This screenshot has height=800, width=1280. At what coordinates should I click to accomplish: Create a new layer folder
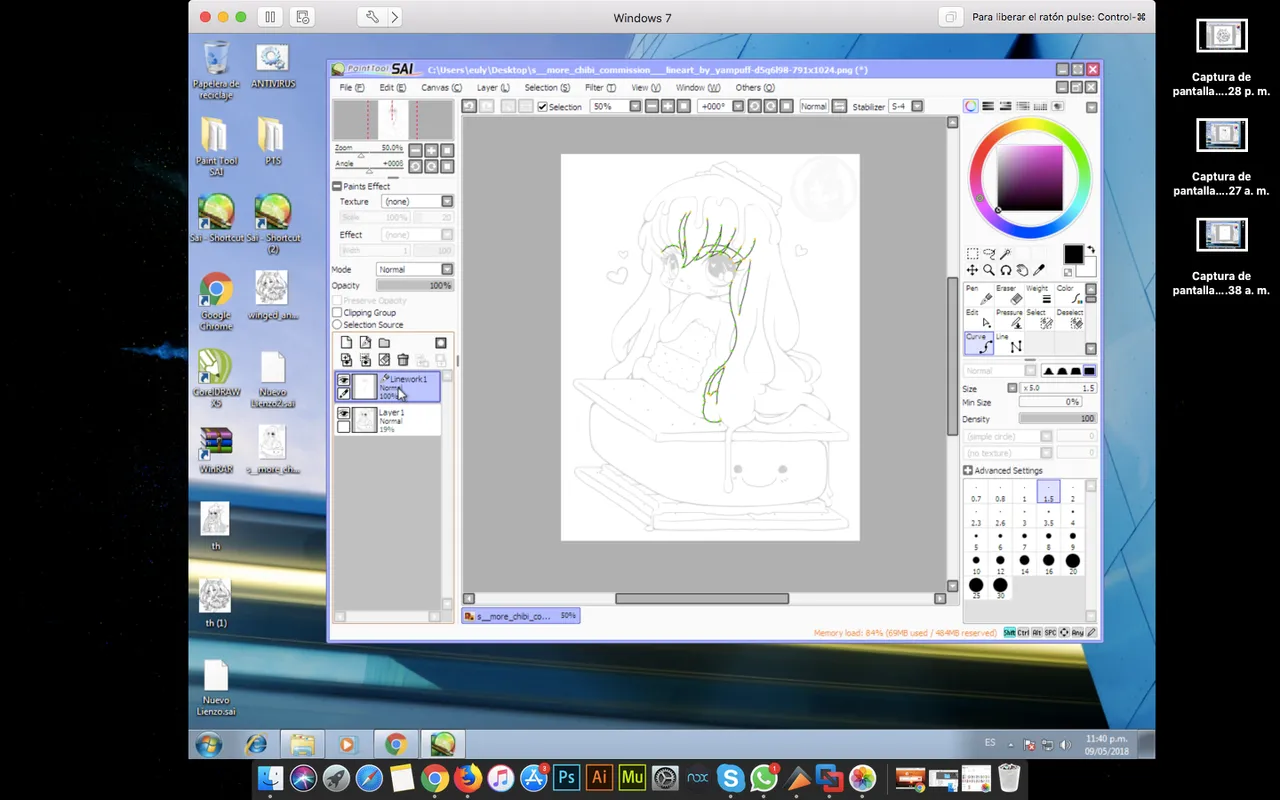384,343
